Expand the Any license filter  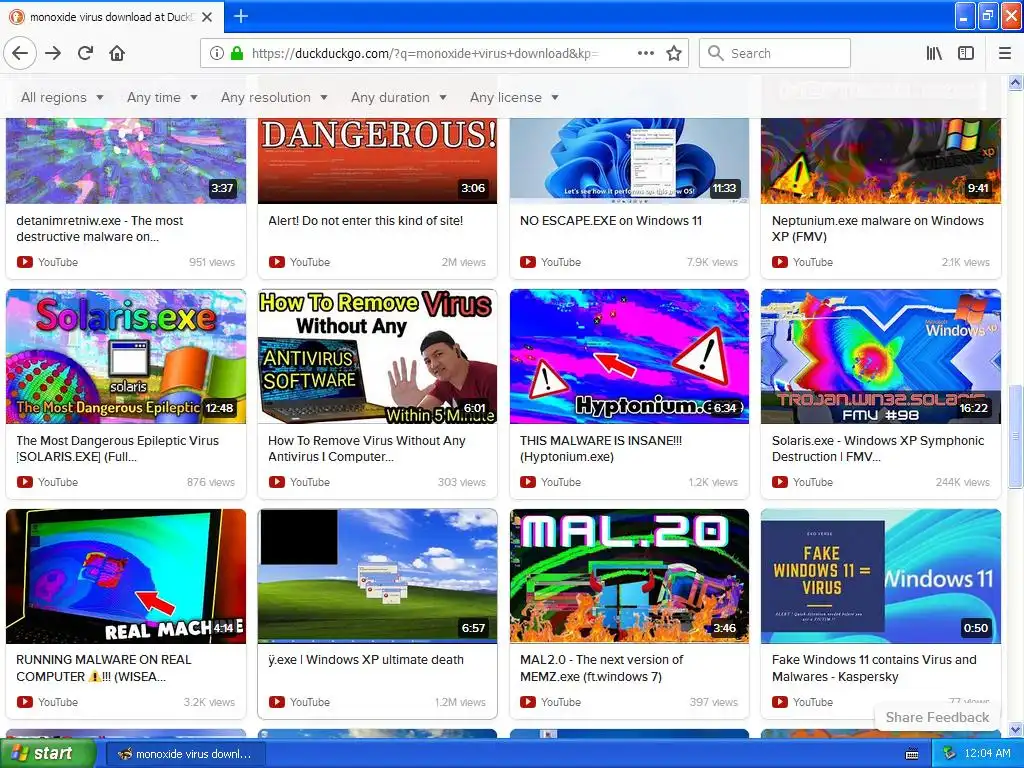pyautogui.click(x=514, y=97)
